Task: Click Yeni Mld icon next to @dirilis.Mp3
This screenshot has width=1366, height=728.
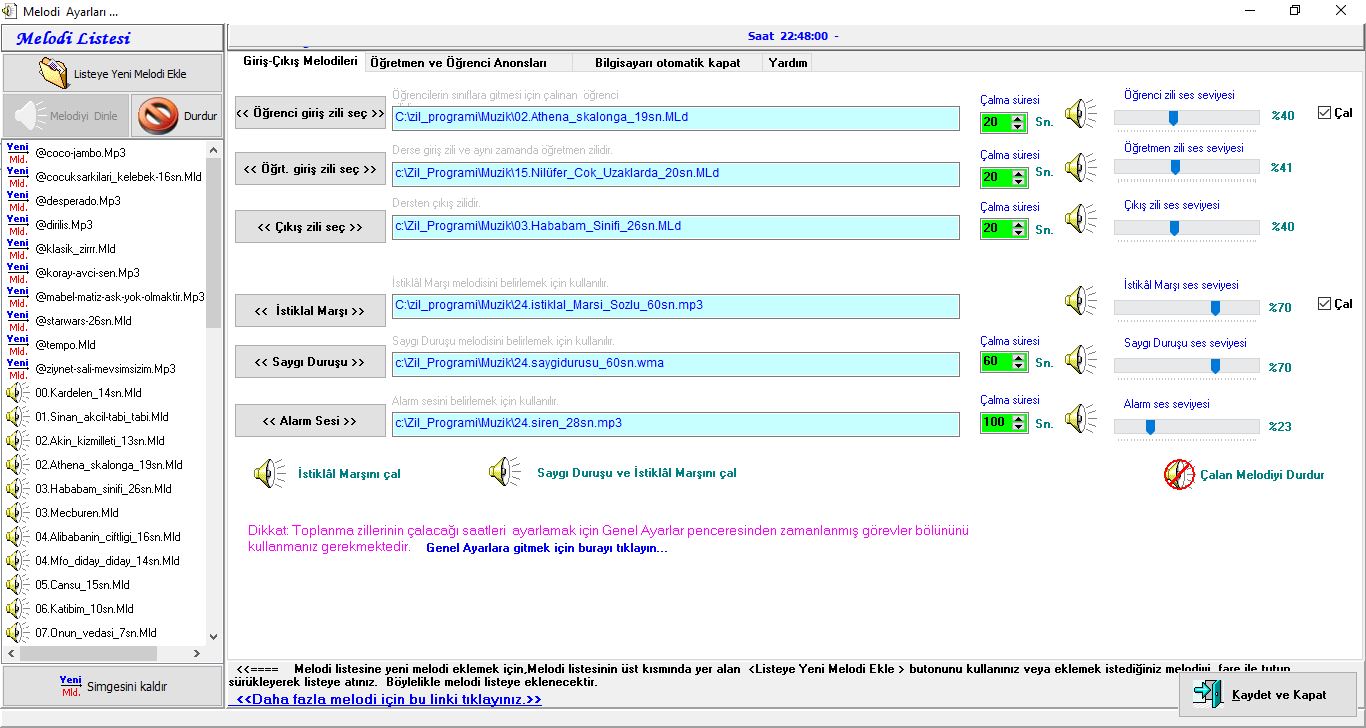Action: pos(17,225)
